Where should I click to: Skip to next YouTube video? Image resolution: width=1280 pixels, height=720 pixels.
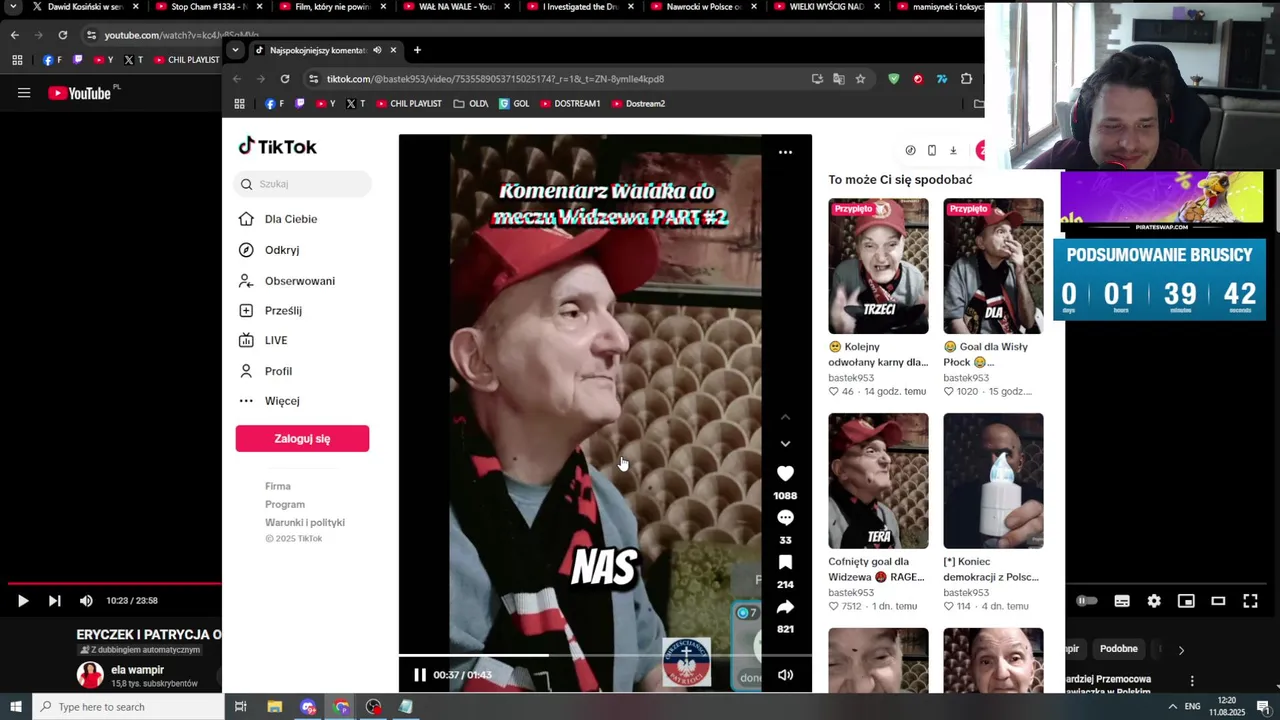[55, 601]
